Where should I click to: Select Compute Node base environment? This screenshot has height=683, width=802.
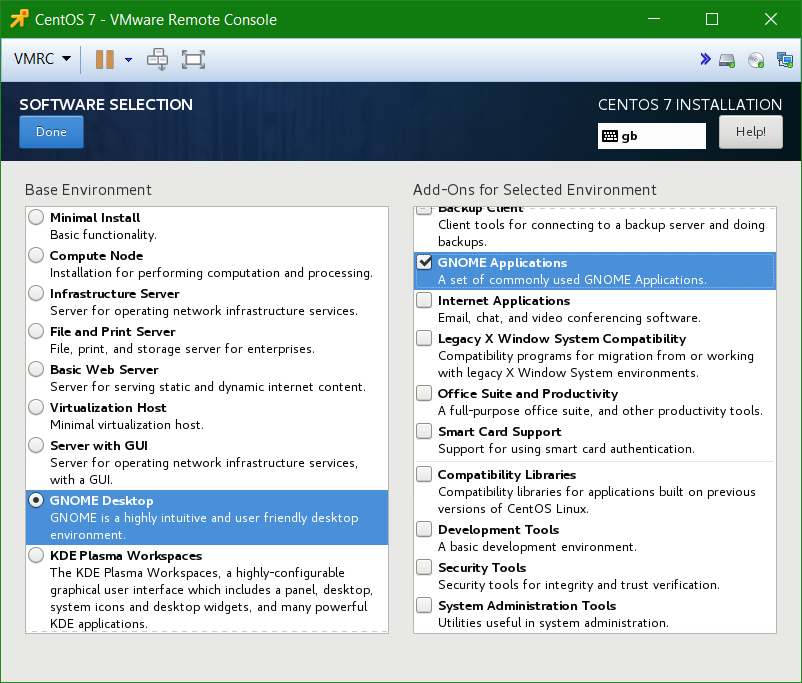tap(36, 255)
